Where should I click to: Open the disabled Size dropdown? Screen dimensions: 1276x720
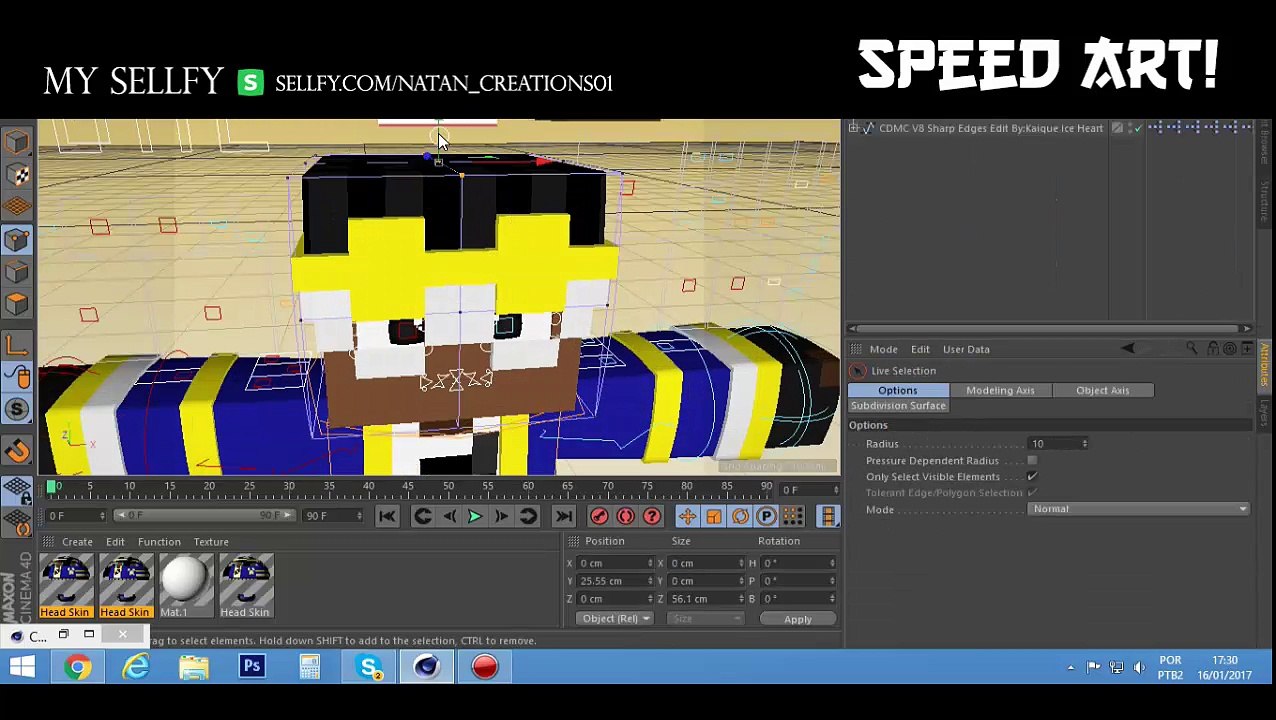point(705,619)
